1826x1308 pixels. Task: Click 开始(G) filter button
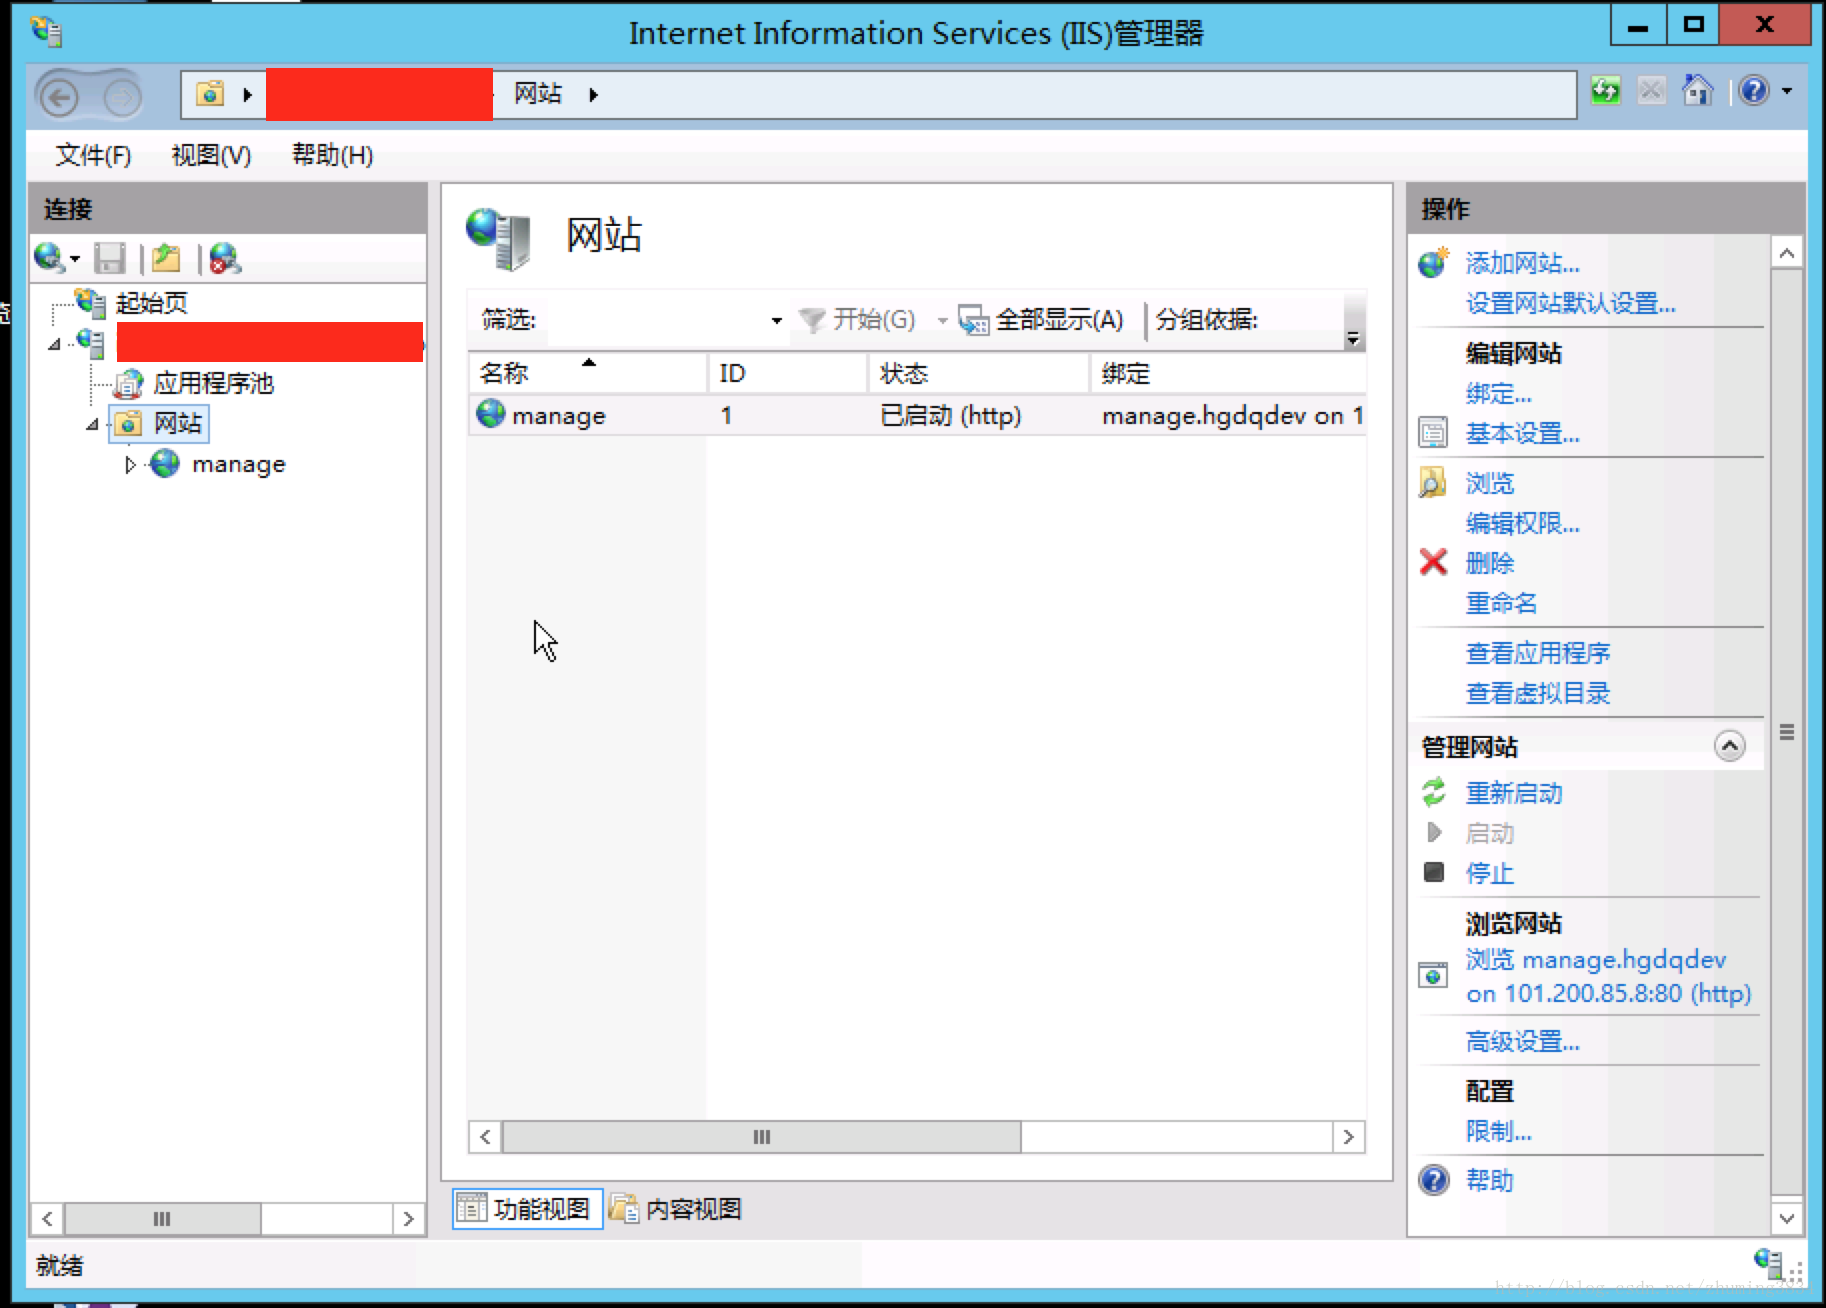click(858, 320)
